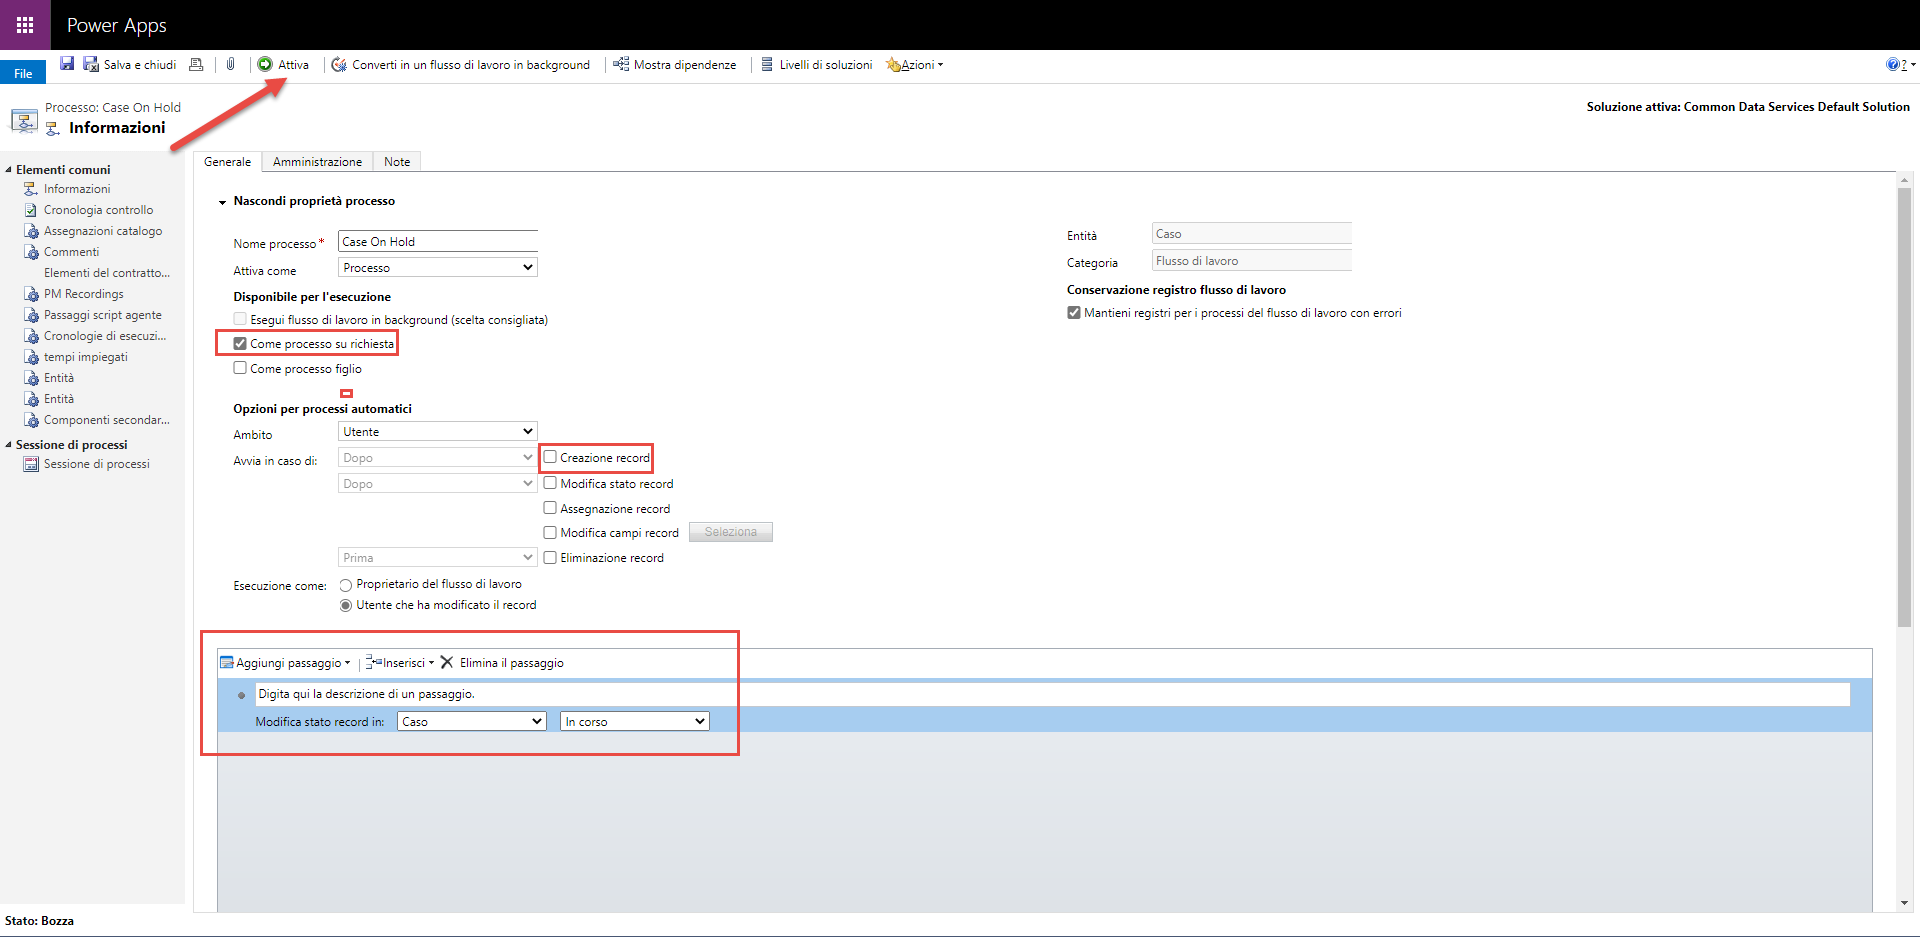1920x937 pixels.
Task: Switch to the Amministrazione tab
Action: pos(317,161)
